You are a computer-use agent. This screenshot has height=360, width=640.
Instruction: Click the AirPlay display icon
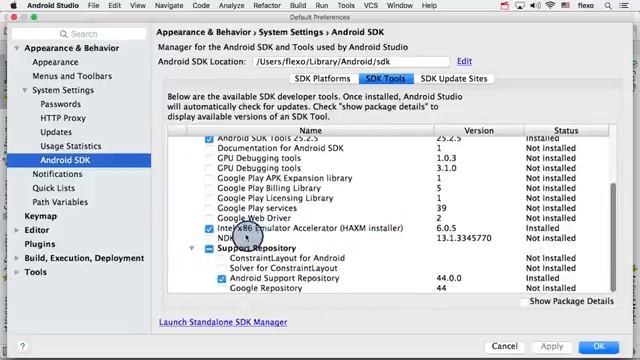(x=520, y=6)
